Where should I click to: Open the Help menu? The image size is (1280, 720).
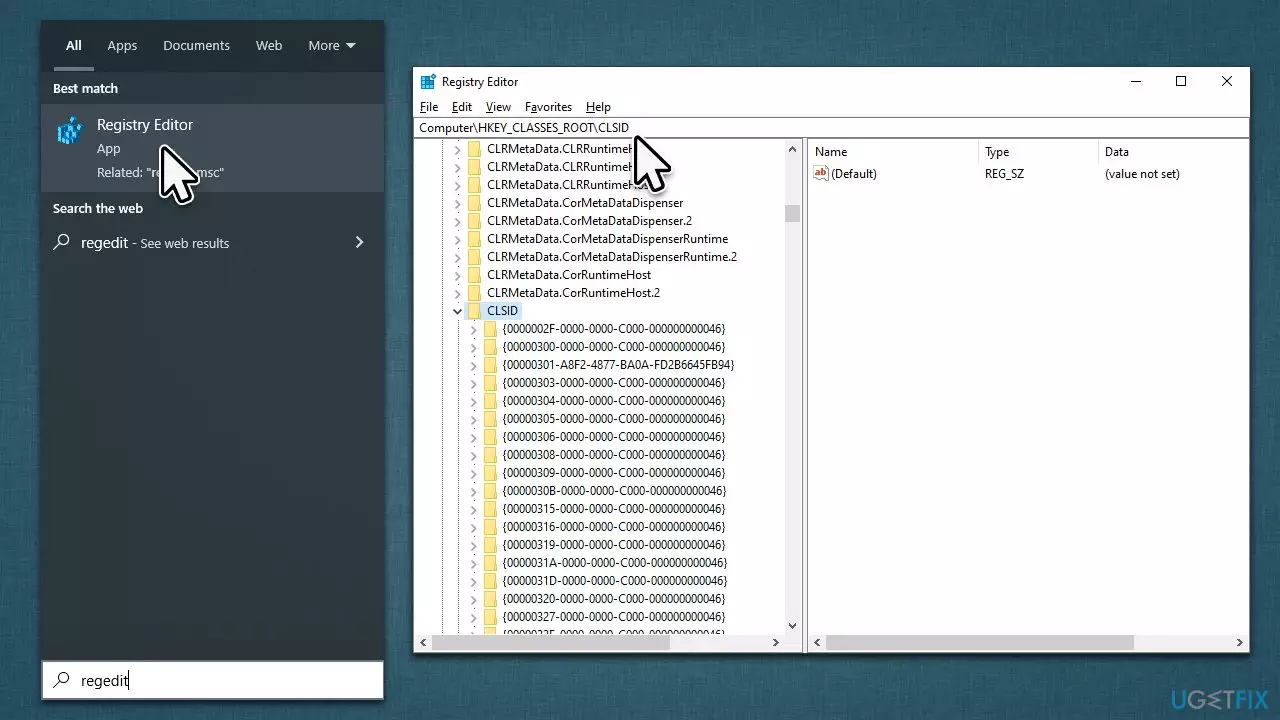(x=598, y=107)
